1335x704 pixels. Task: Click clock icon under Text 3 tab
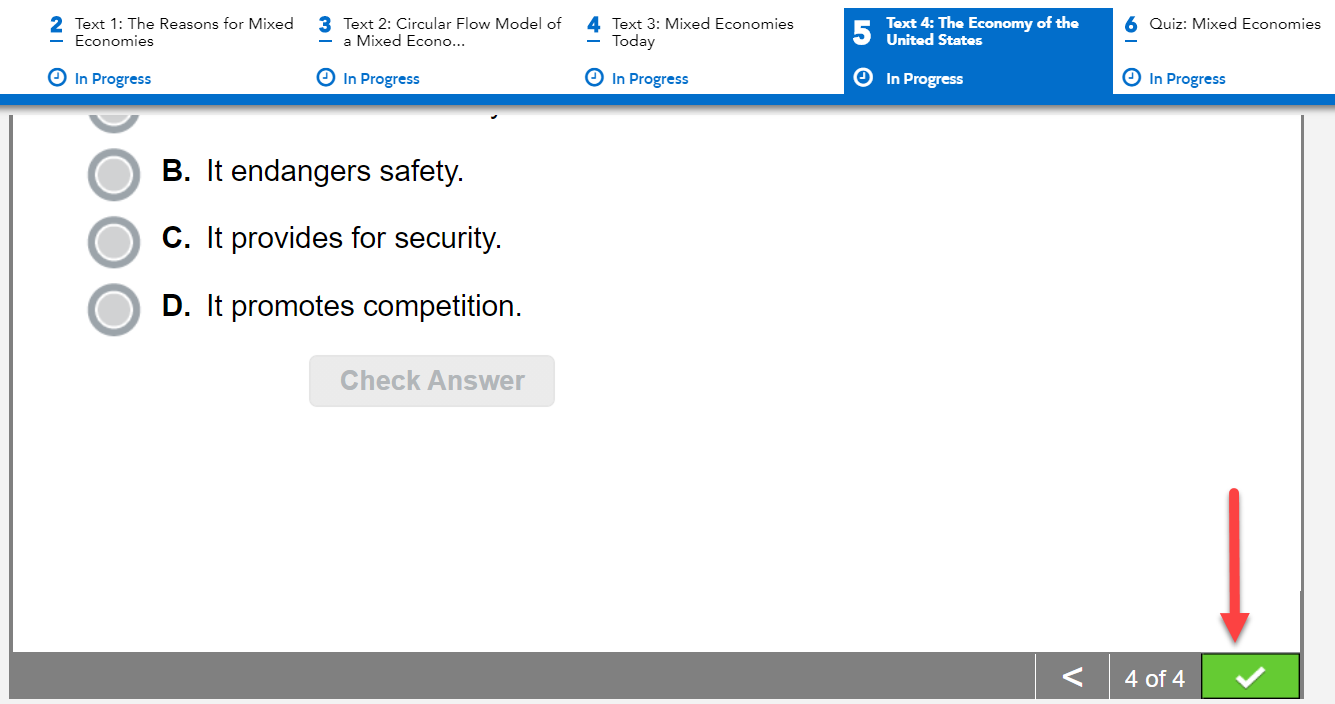pyautogui.click(x=594, y=78)
